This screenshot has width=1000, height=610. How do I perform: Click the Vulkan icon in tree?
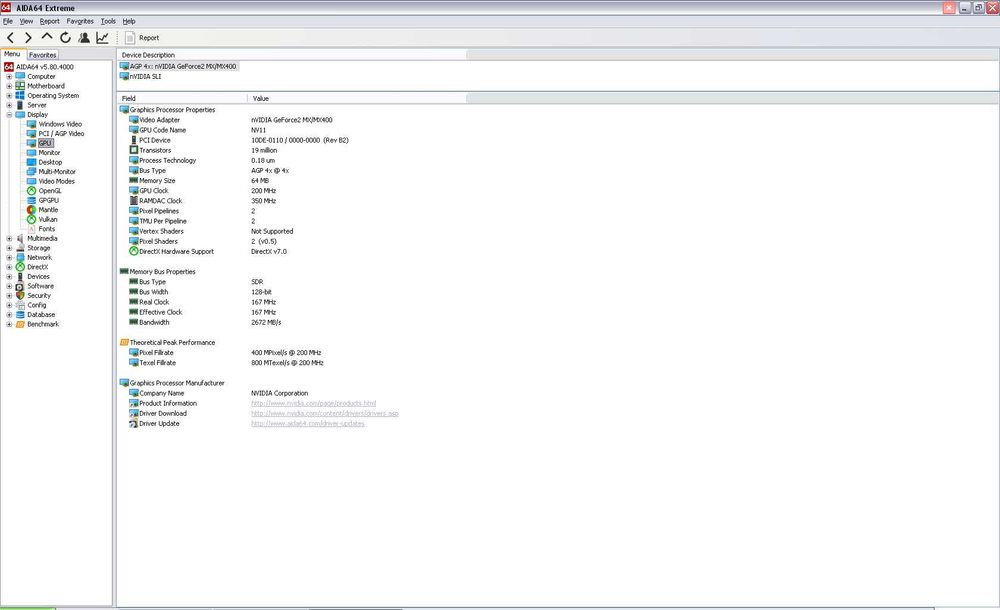coord(31,219)
